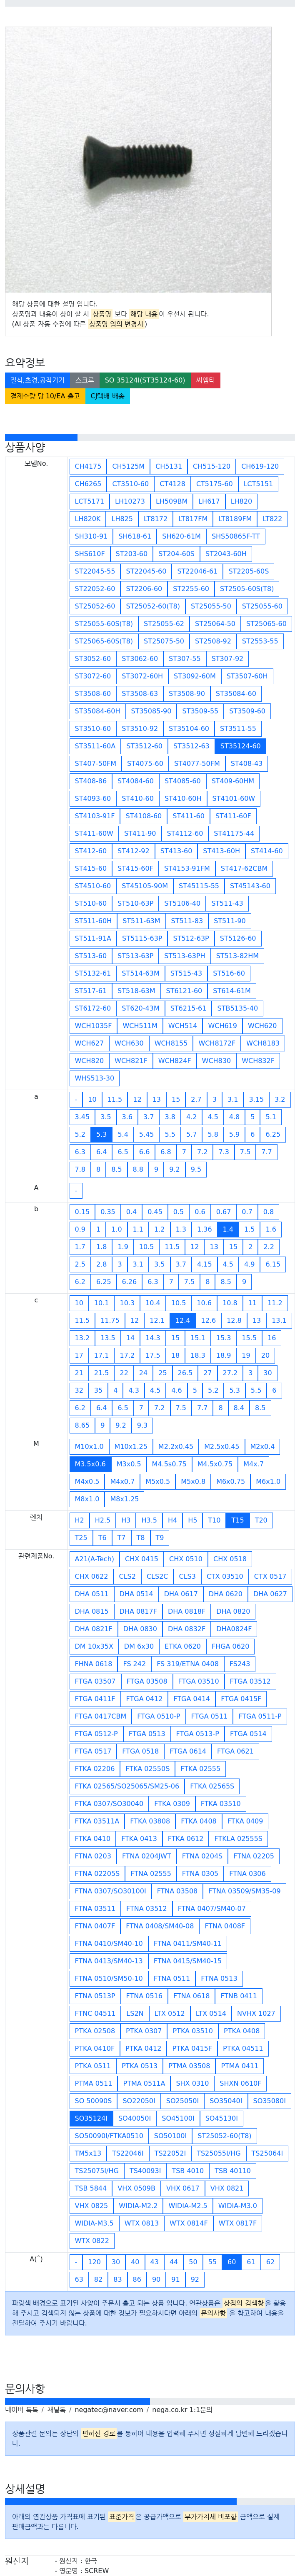This screenshot has height=2576, width=300.
Task: Toggle the selected c value 12.4
Action: (182, 1320)
